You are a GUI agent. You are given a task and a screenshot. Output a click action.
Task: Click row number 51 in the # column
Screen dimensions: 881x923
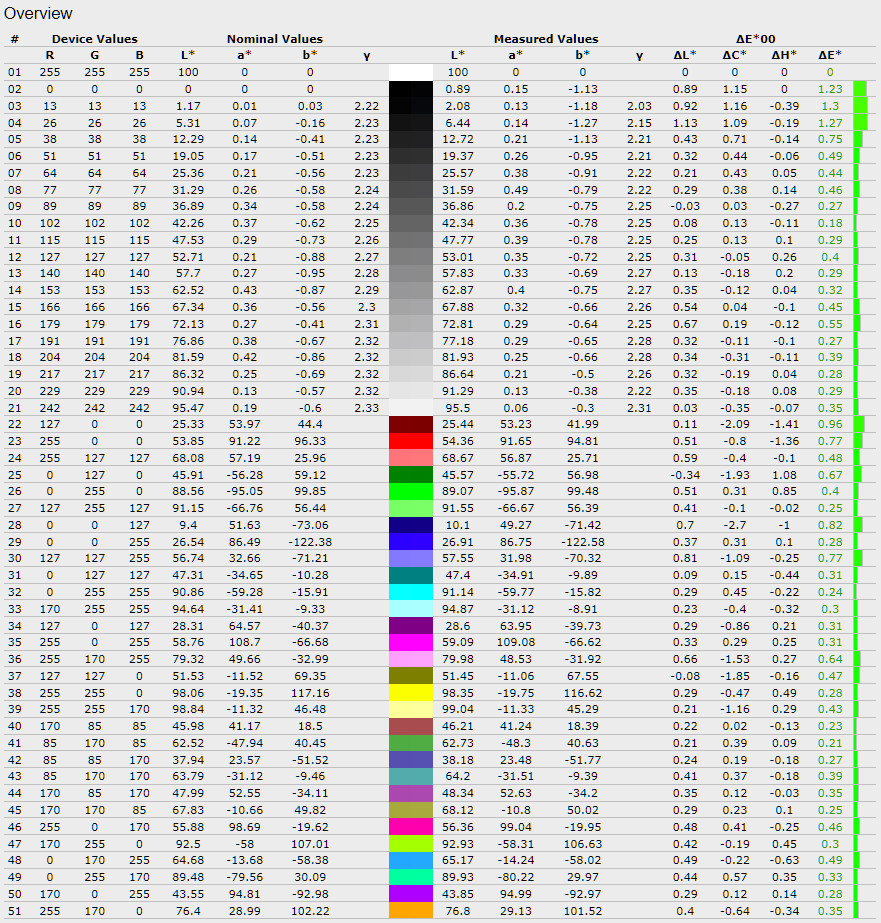coord(14,910)
